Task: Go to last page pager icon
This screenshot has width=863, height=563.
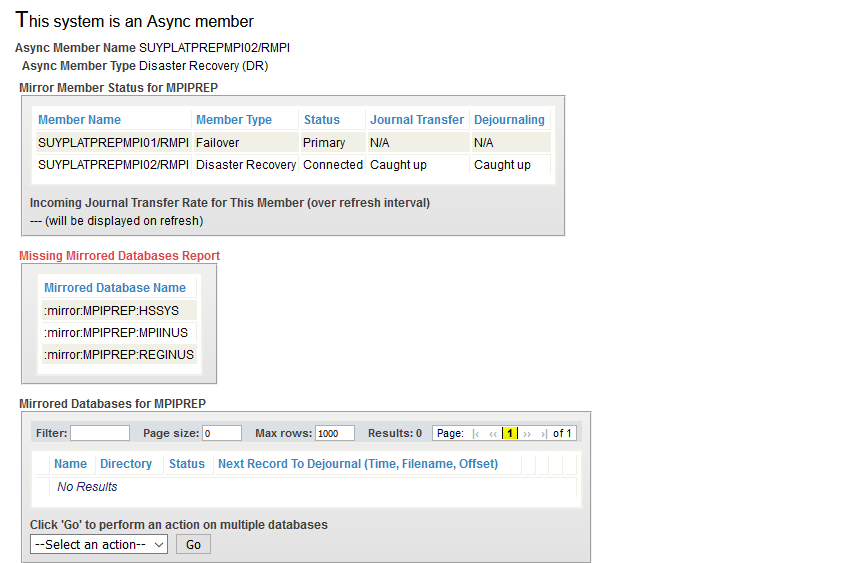Action: pyautogui.click(x=544, y=434)
